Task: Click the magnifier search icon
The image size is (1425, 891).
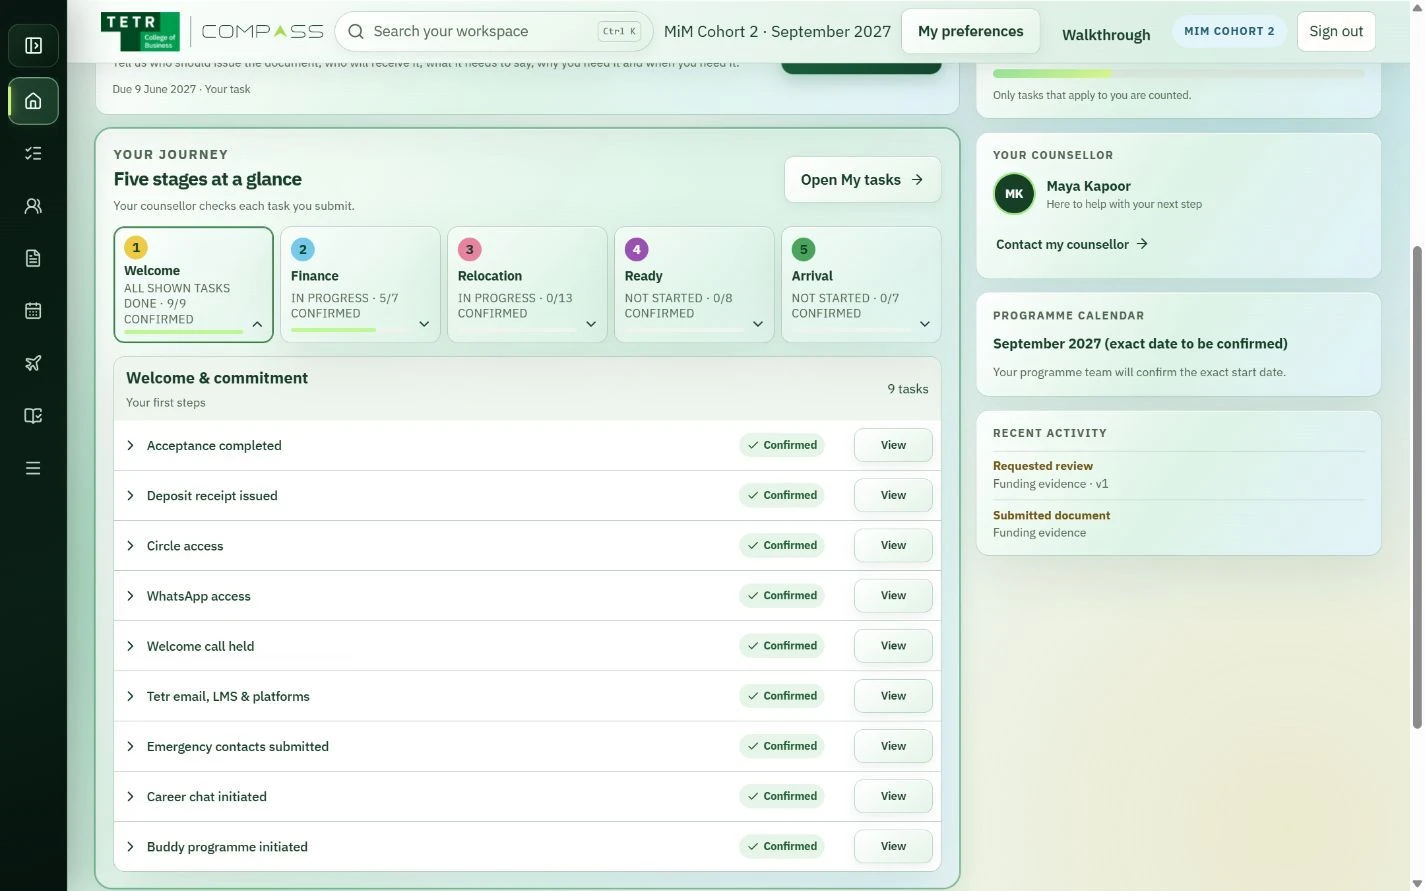Action: tap(355, 31)
